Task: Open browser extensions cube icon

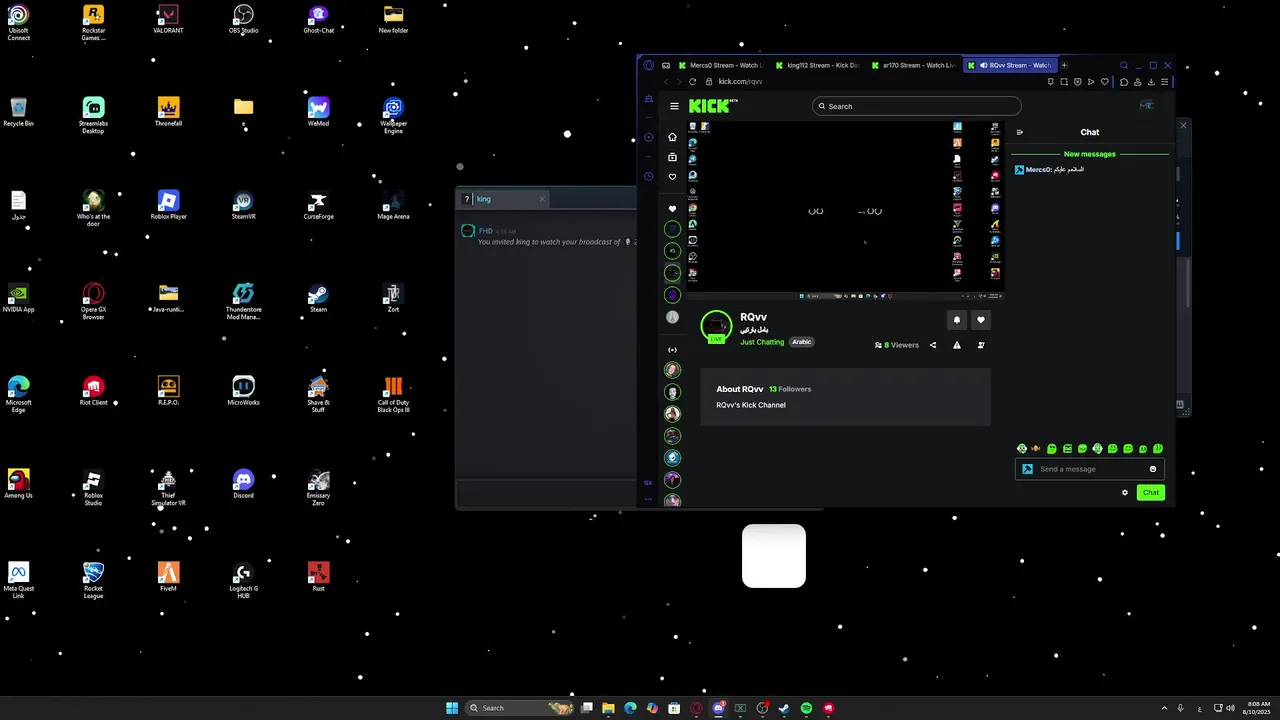Action: pos(1124,82)
